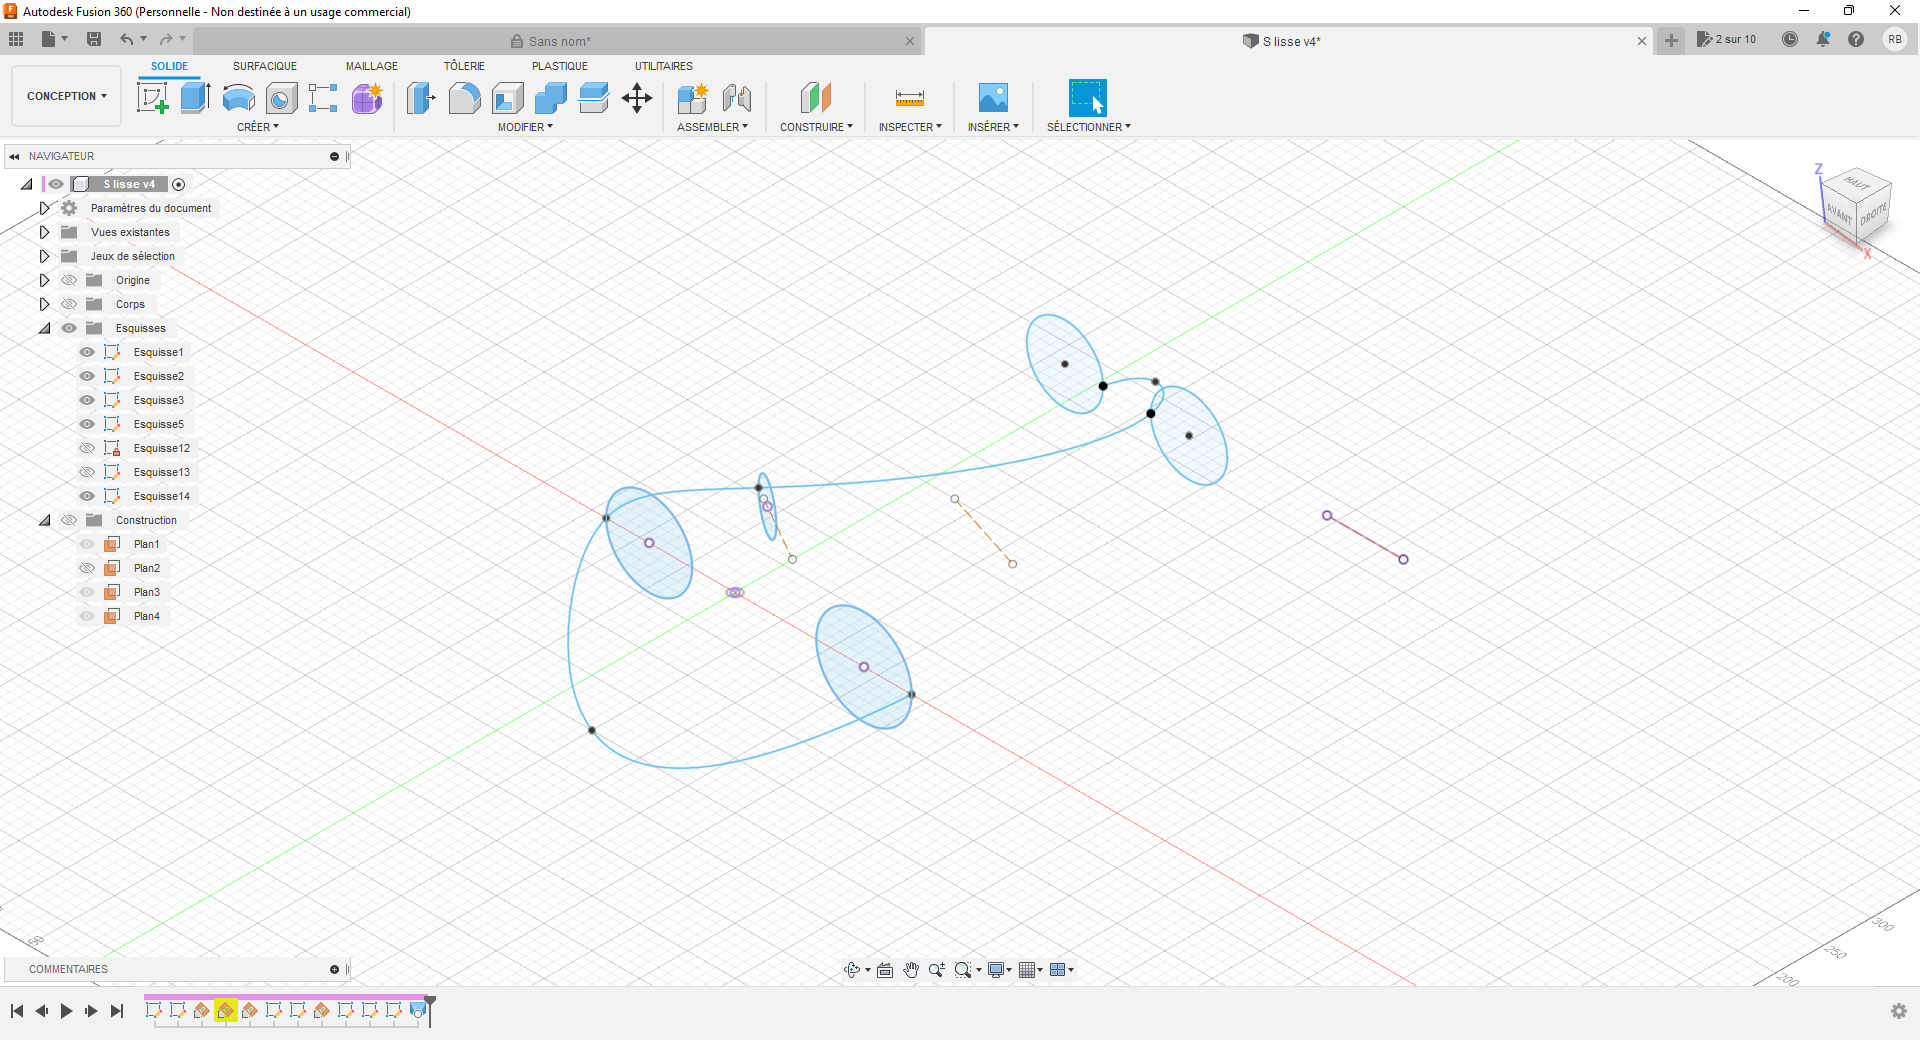Open the UTILITAIRES tab

[x=663, y=66]
